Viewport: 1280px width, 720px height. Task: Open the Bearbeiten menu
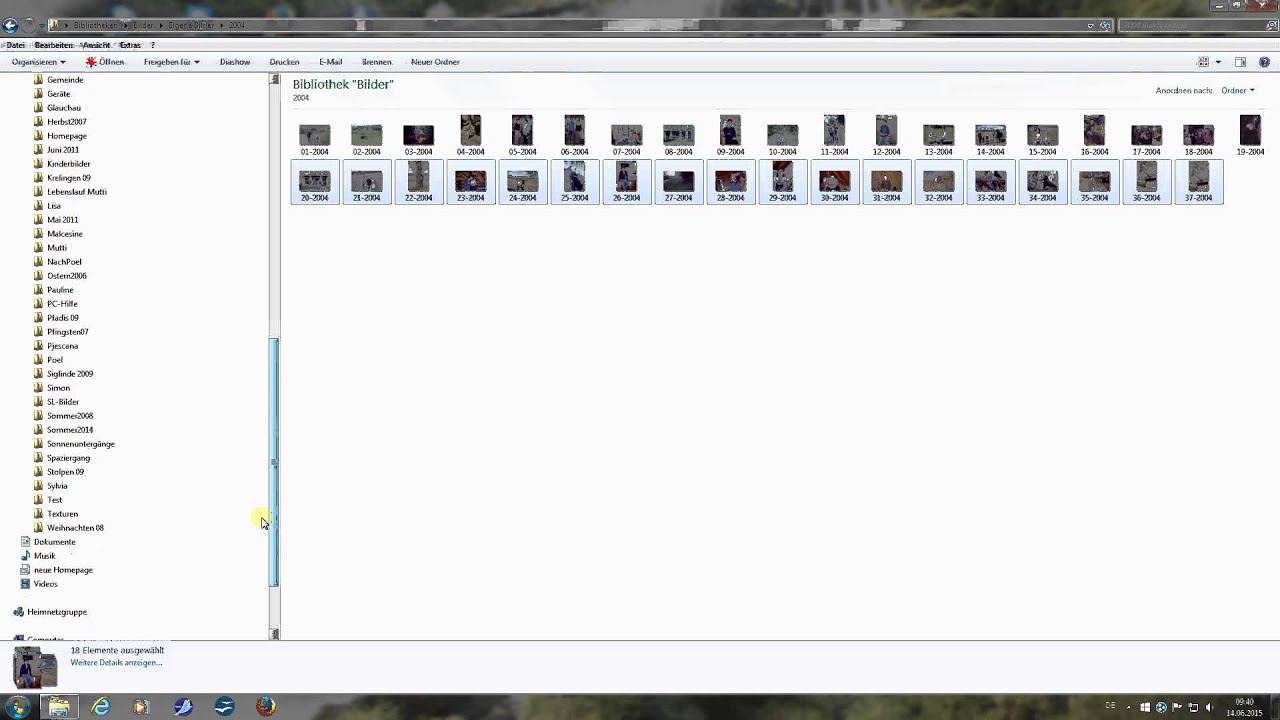tap(54, 45)
